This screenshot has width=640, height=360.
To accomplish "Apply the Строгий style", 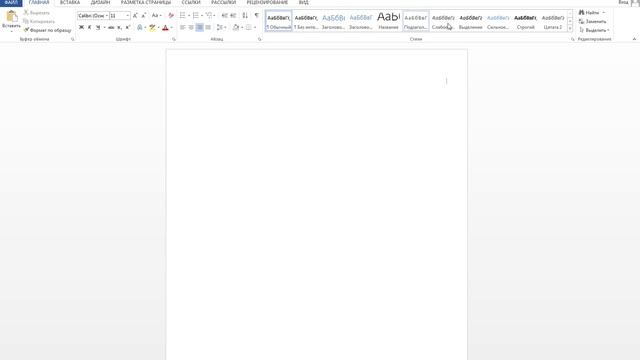I will pyautogui.click(x=525, y=21).
